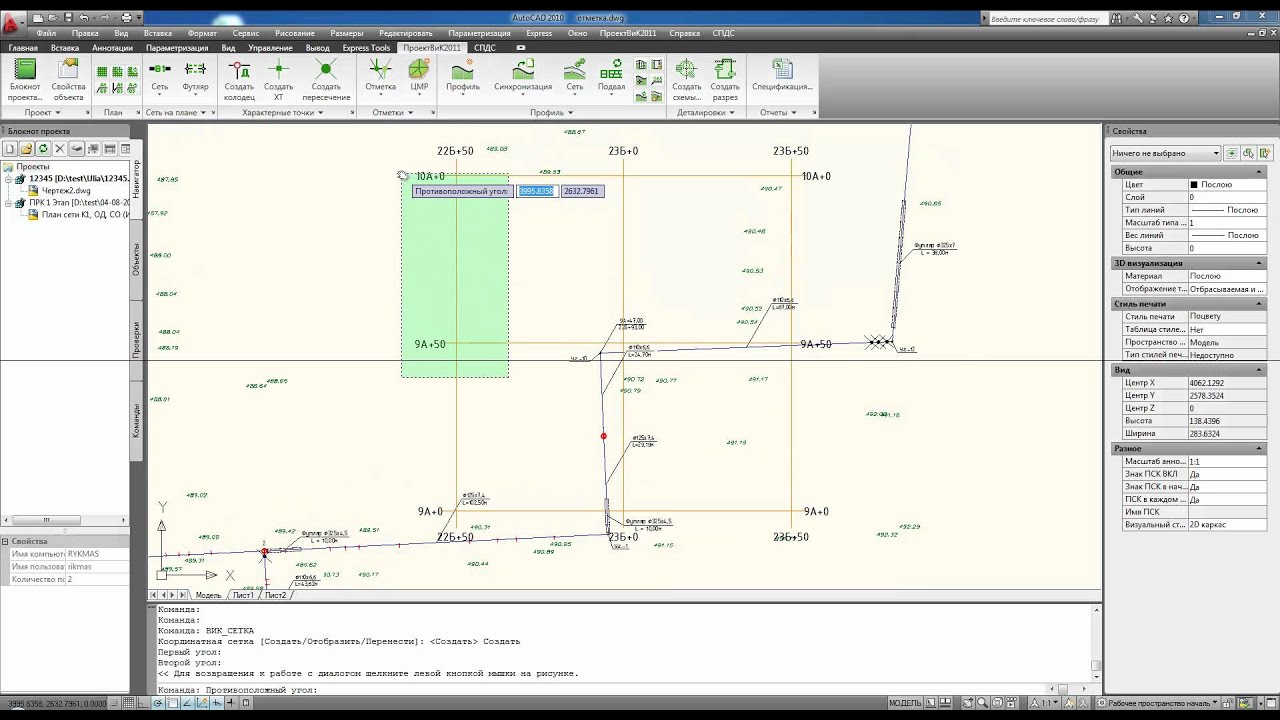The height and width of the screenshot is (720, 1280).
Task: Click new project icon in Блокнот проекта
Action: pos(10,149)
